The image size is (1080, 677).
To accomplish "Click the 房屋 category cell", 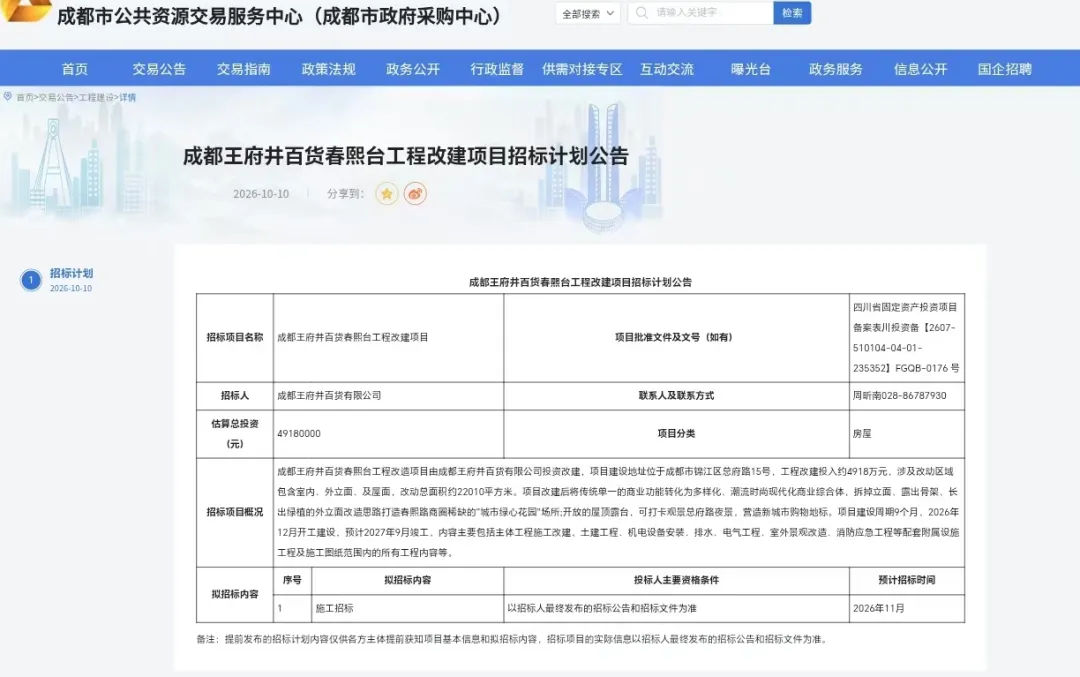I will coord(906,434).
